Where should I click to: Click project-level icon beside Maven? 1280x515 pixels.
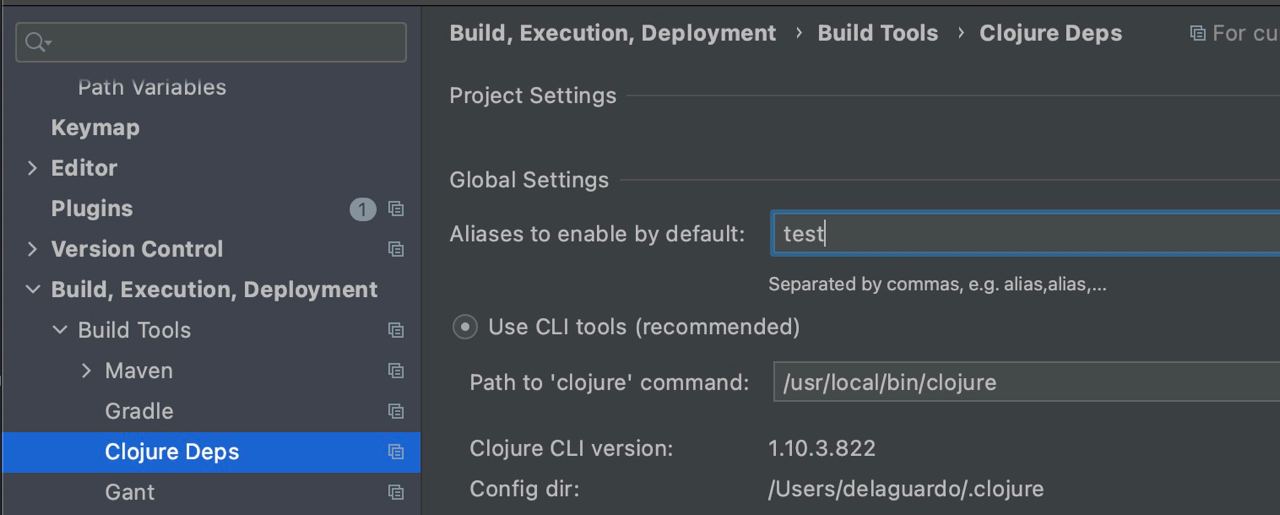tap(396, 371)
